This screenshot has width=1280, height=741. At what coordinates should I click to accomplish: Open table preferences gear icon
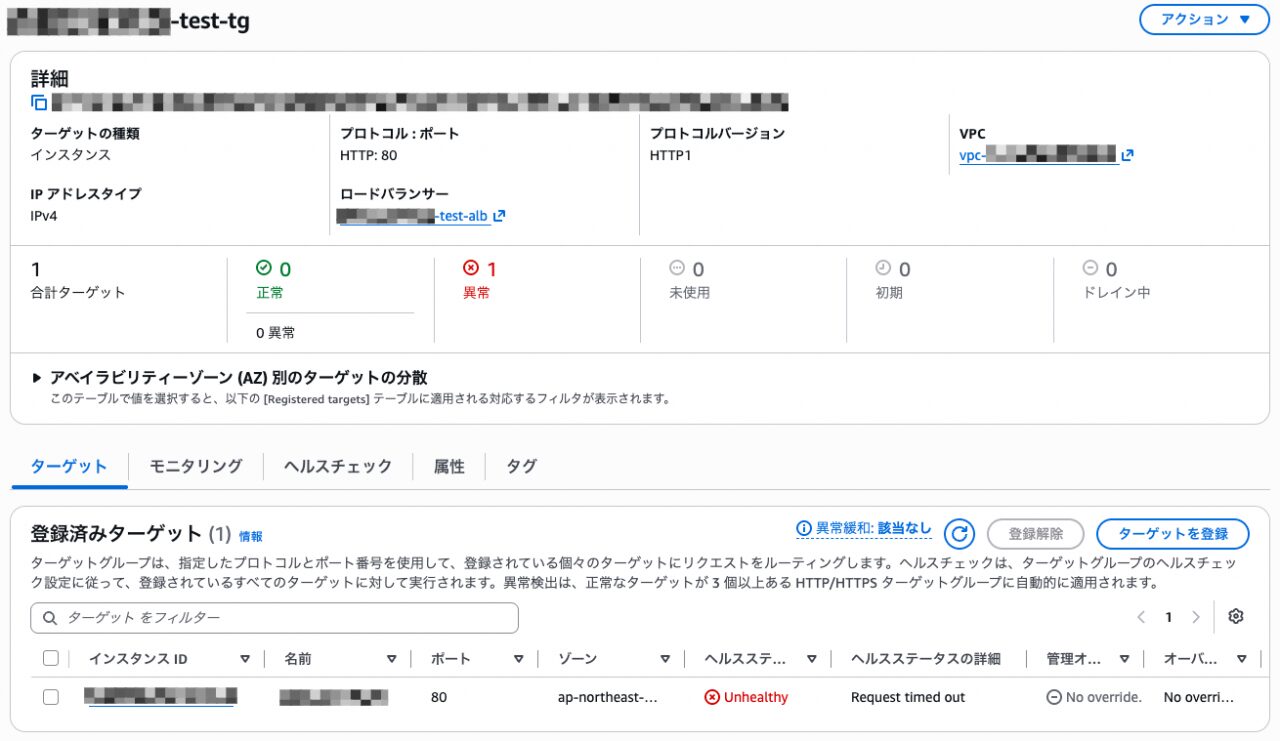pyautogui.click(x=1236, y=616)
